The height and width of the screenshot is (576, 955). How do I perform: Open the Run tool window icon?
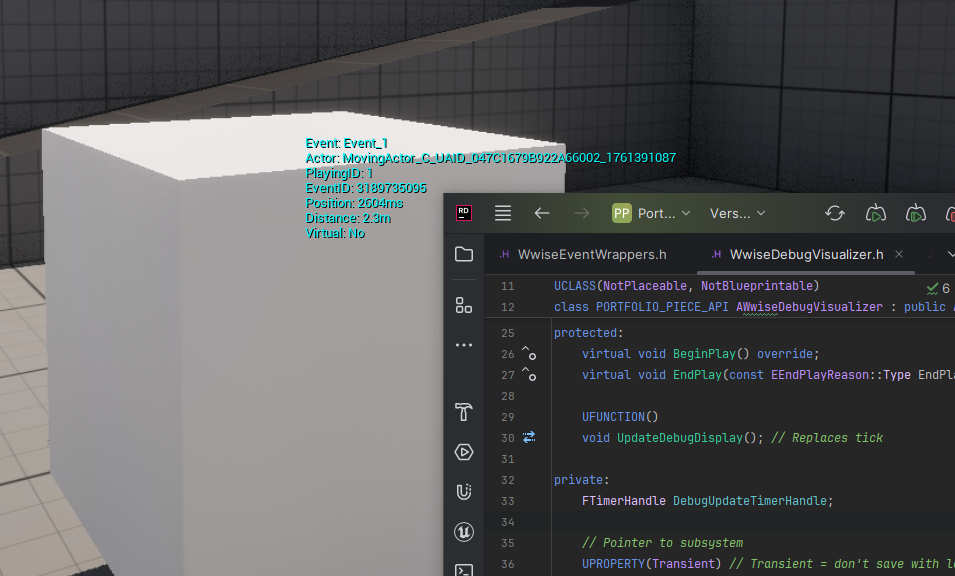point(464,452)
